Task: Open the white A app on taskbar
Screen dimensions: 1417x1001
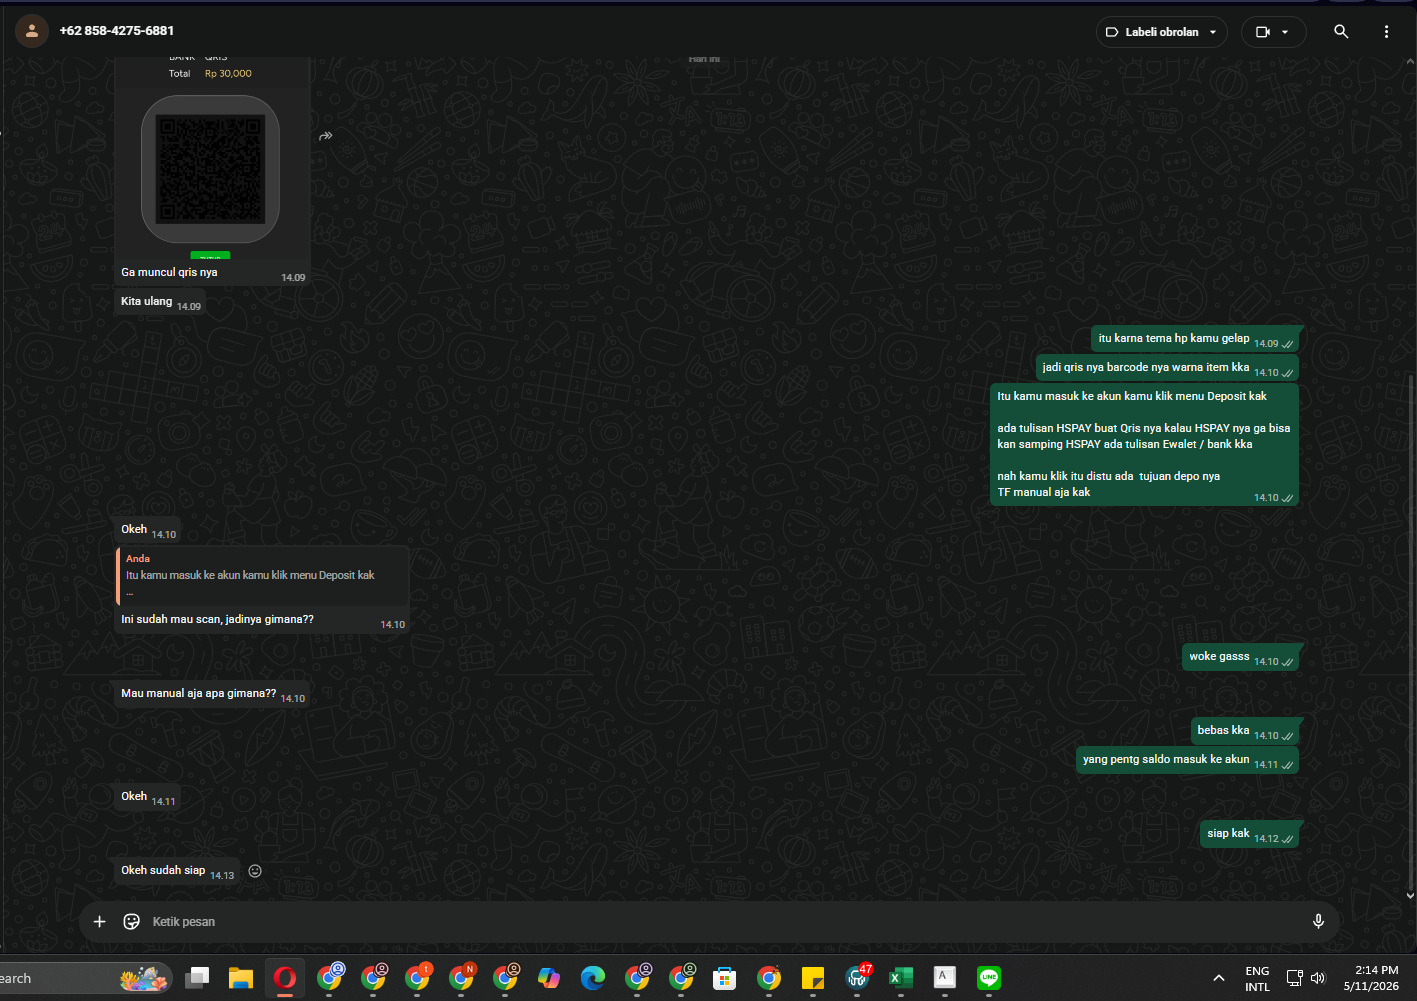Action: pyautogui.click(x=945, y=978)
